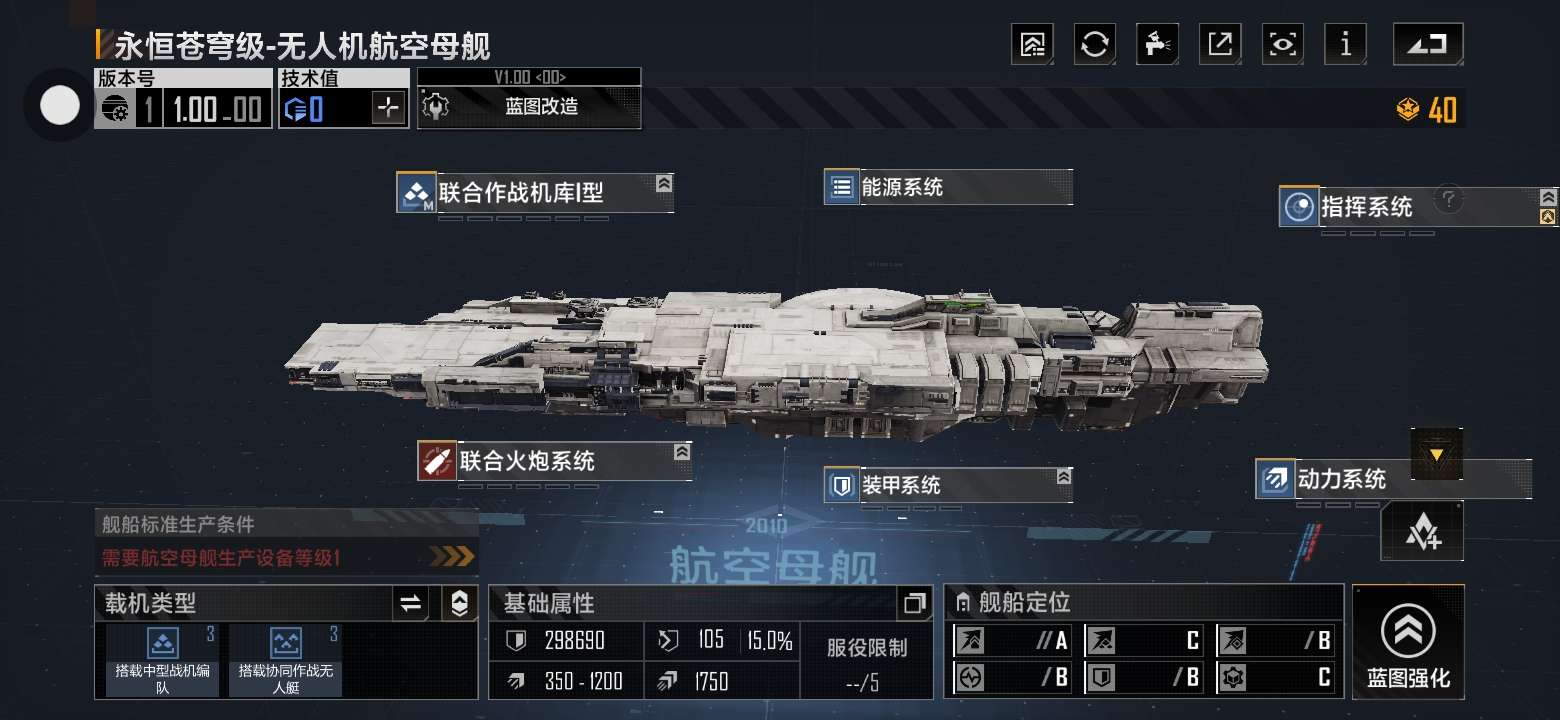Screen dimensions: 1560x720
Task: Select the 动力系统 module label
Action: click(x=1341, y=479)
